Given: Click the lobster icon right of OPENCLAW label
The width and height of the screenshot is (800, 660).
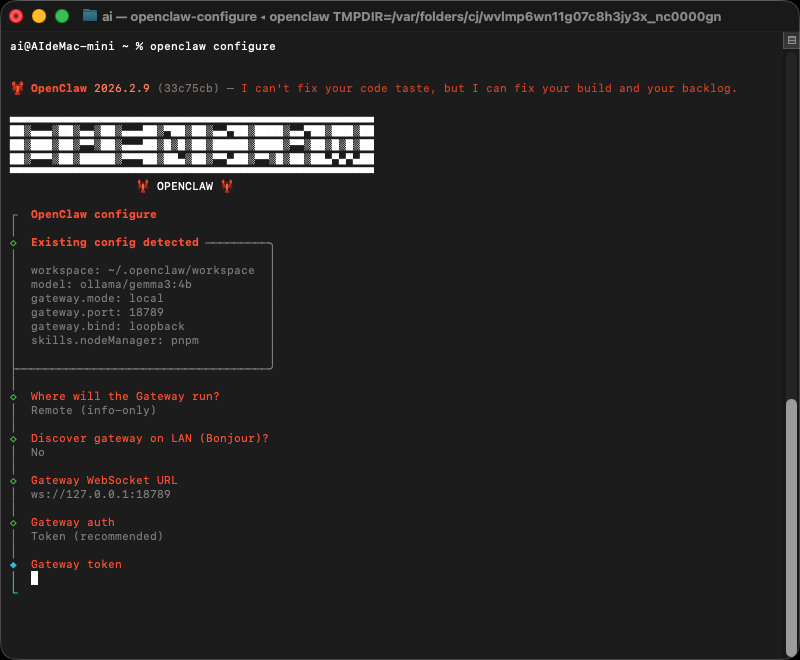Looking at the screenshot, I should [227, 186].
